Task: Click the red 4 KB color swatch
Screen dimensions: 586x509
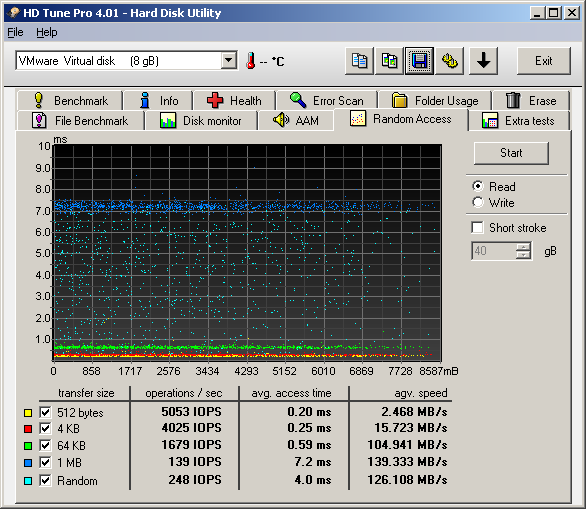Action: [28, 429]
